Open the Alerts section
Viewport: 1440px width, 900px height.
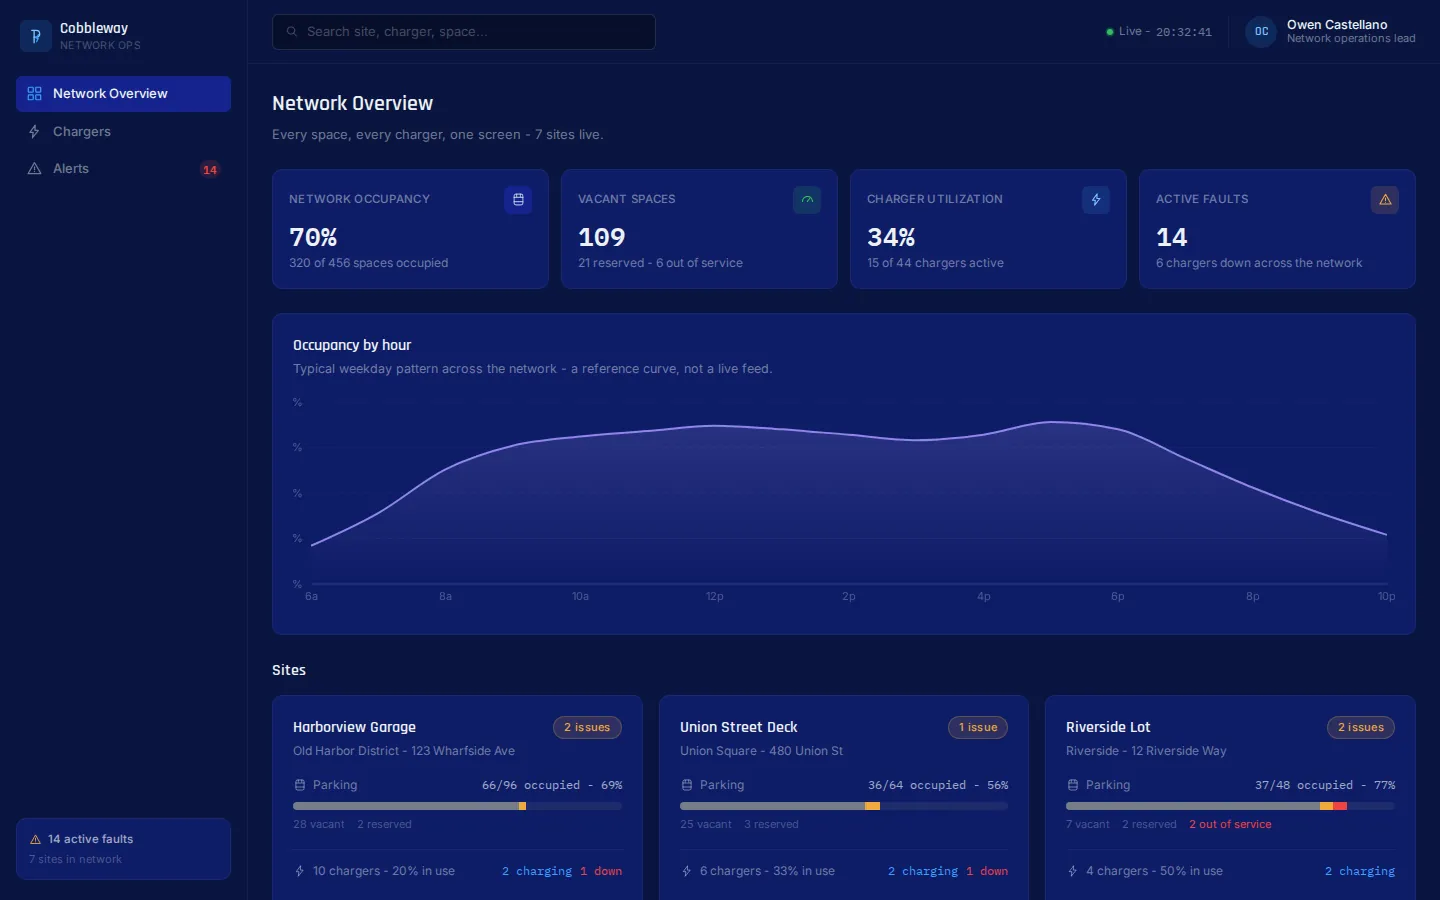[124, 169]
